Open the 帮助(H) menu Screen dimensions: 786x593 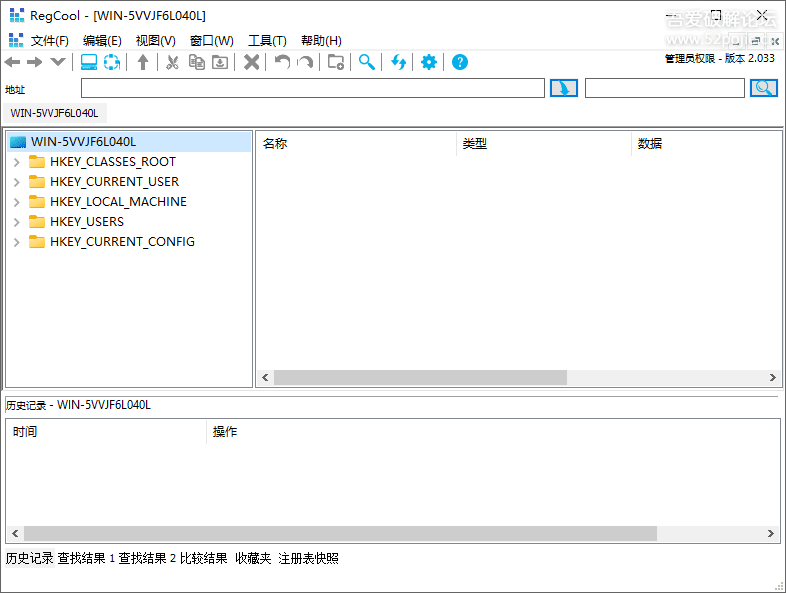[x=321, y=41]
